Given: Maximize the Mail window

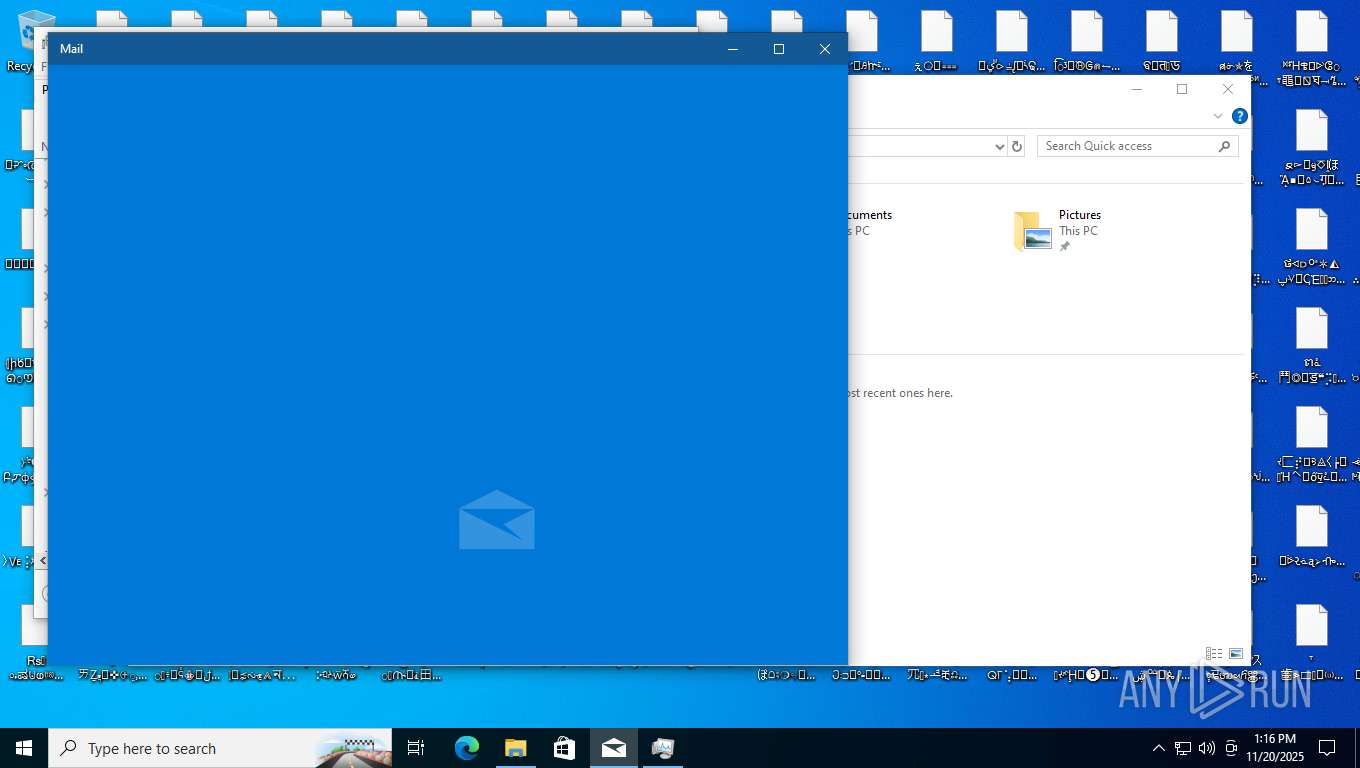Looking at the screenshot, I should coord(779,49).
